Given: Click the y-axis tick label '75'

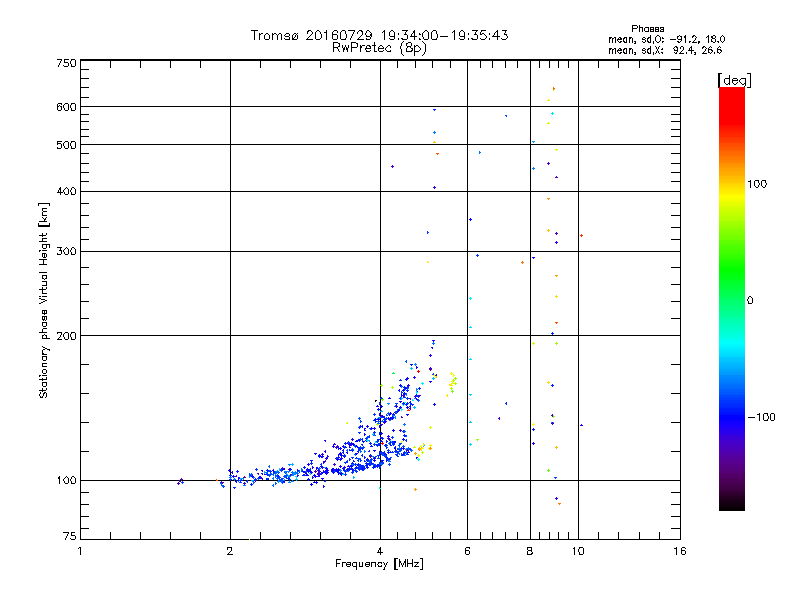Looking at the screenshot, I should (x=70, y=536).
